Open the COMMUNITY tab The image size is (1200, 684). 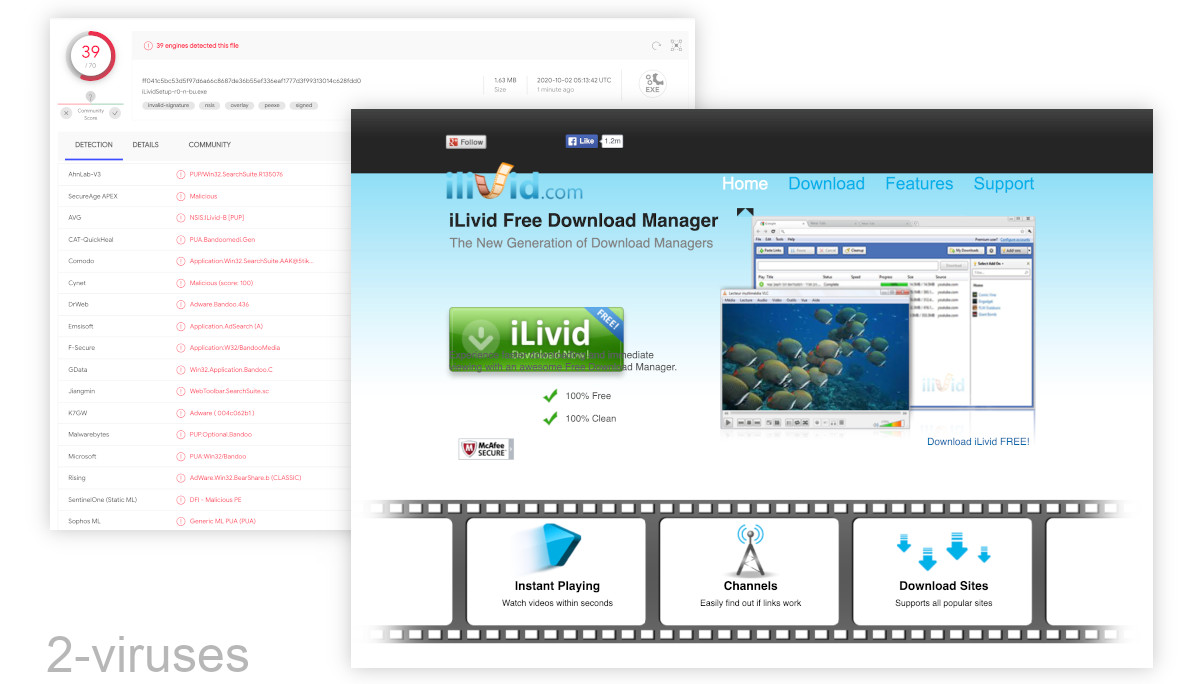[209, 144]
